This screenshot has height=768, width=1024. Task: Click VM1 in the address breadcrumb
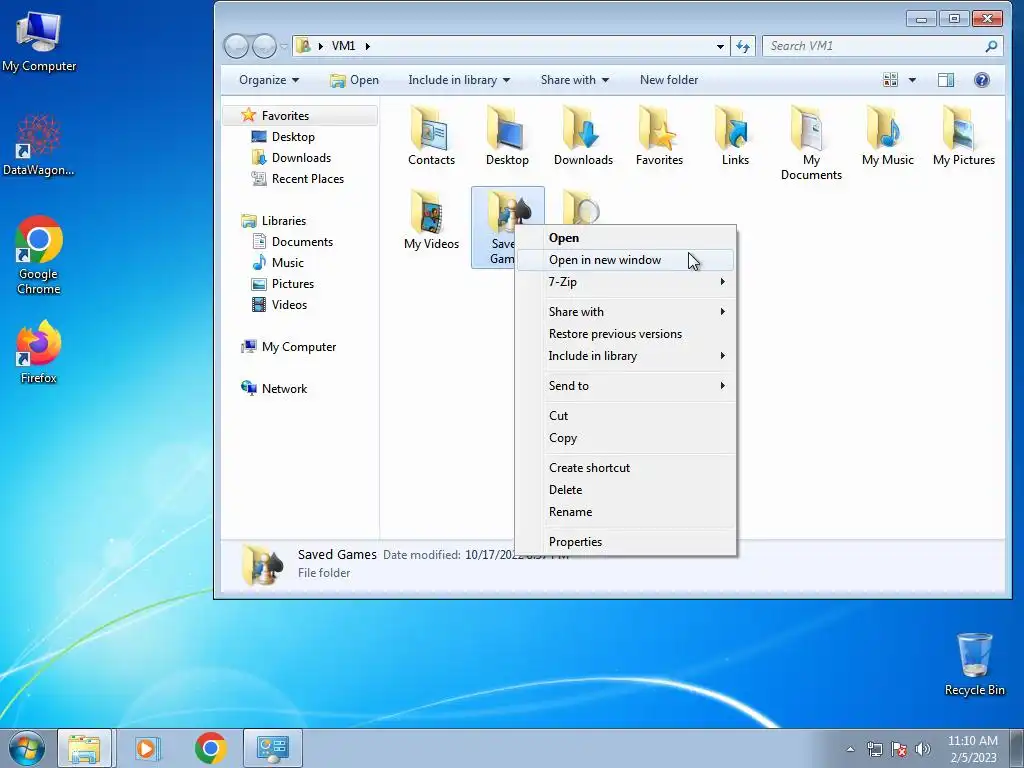pyautogui.click(x=343, y=46)
